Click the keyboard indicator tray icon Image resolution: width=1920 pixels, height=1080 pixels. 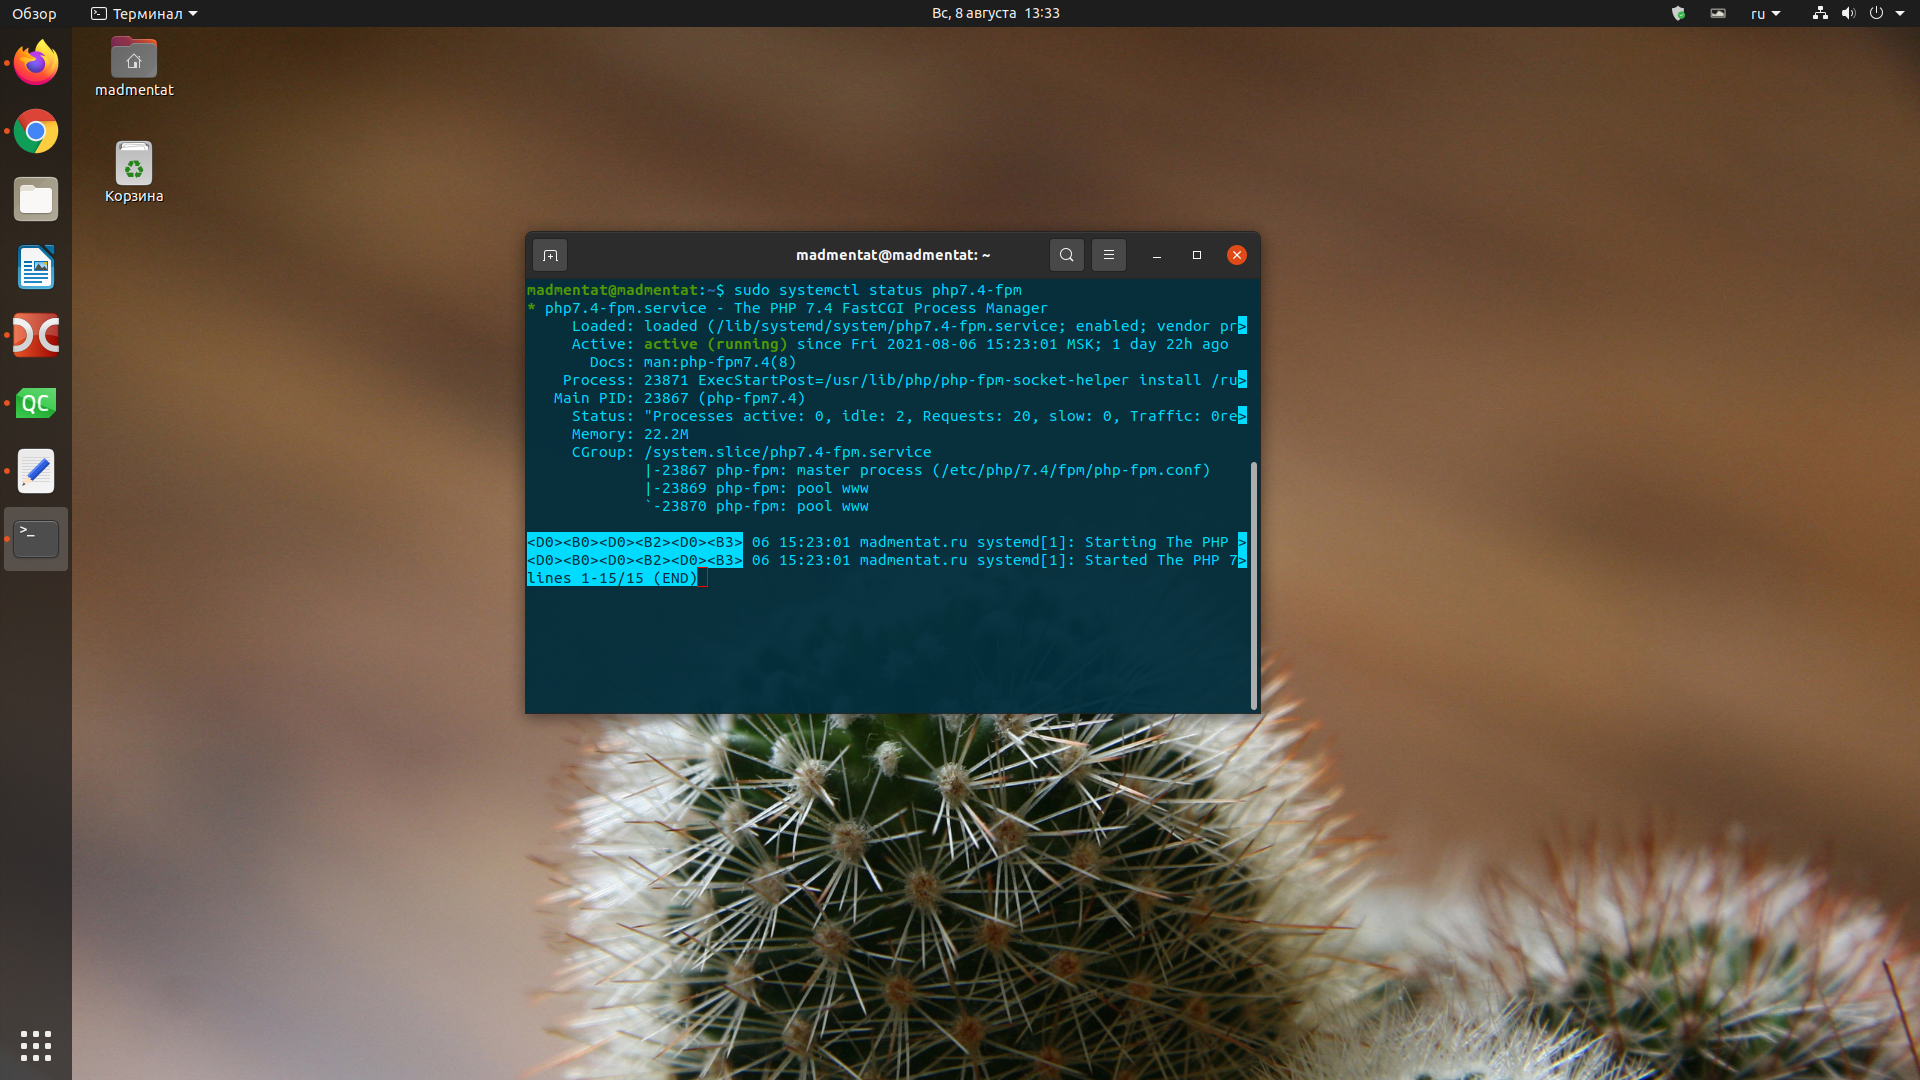[1718, 13]
